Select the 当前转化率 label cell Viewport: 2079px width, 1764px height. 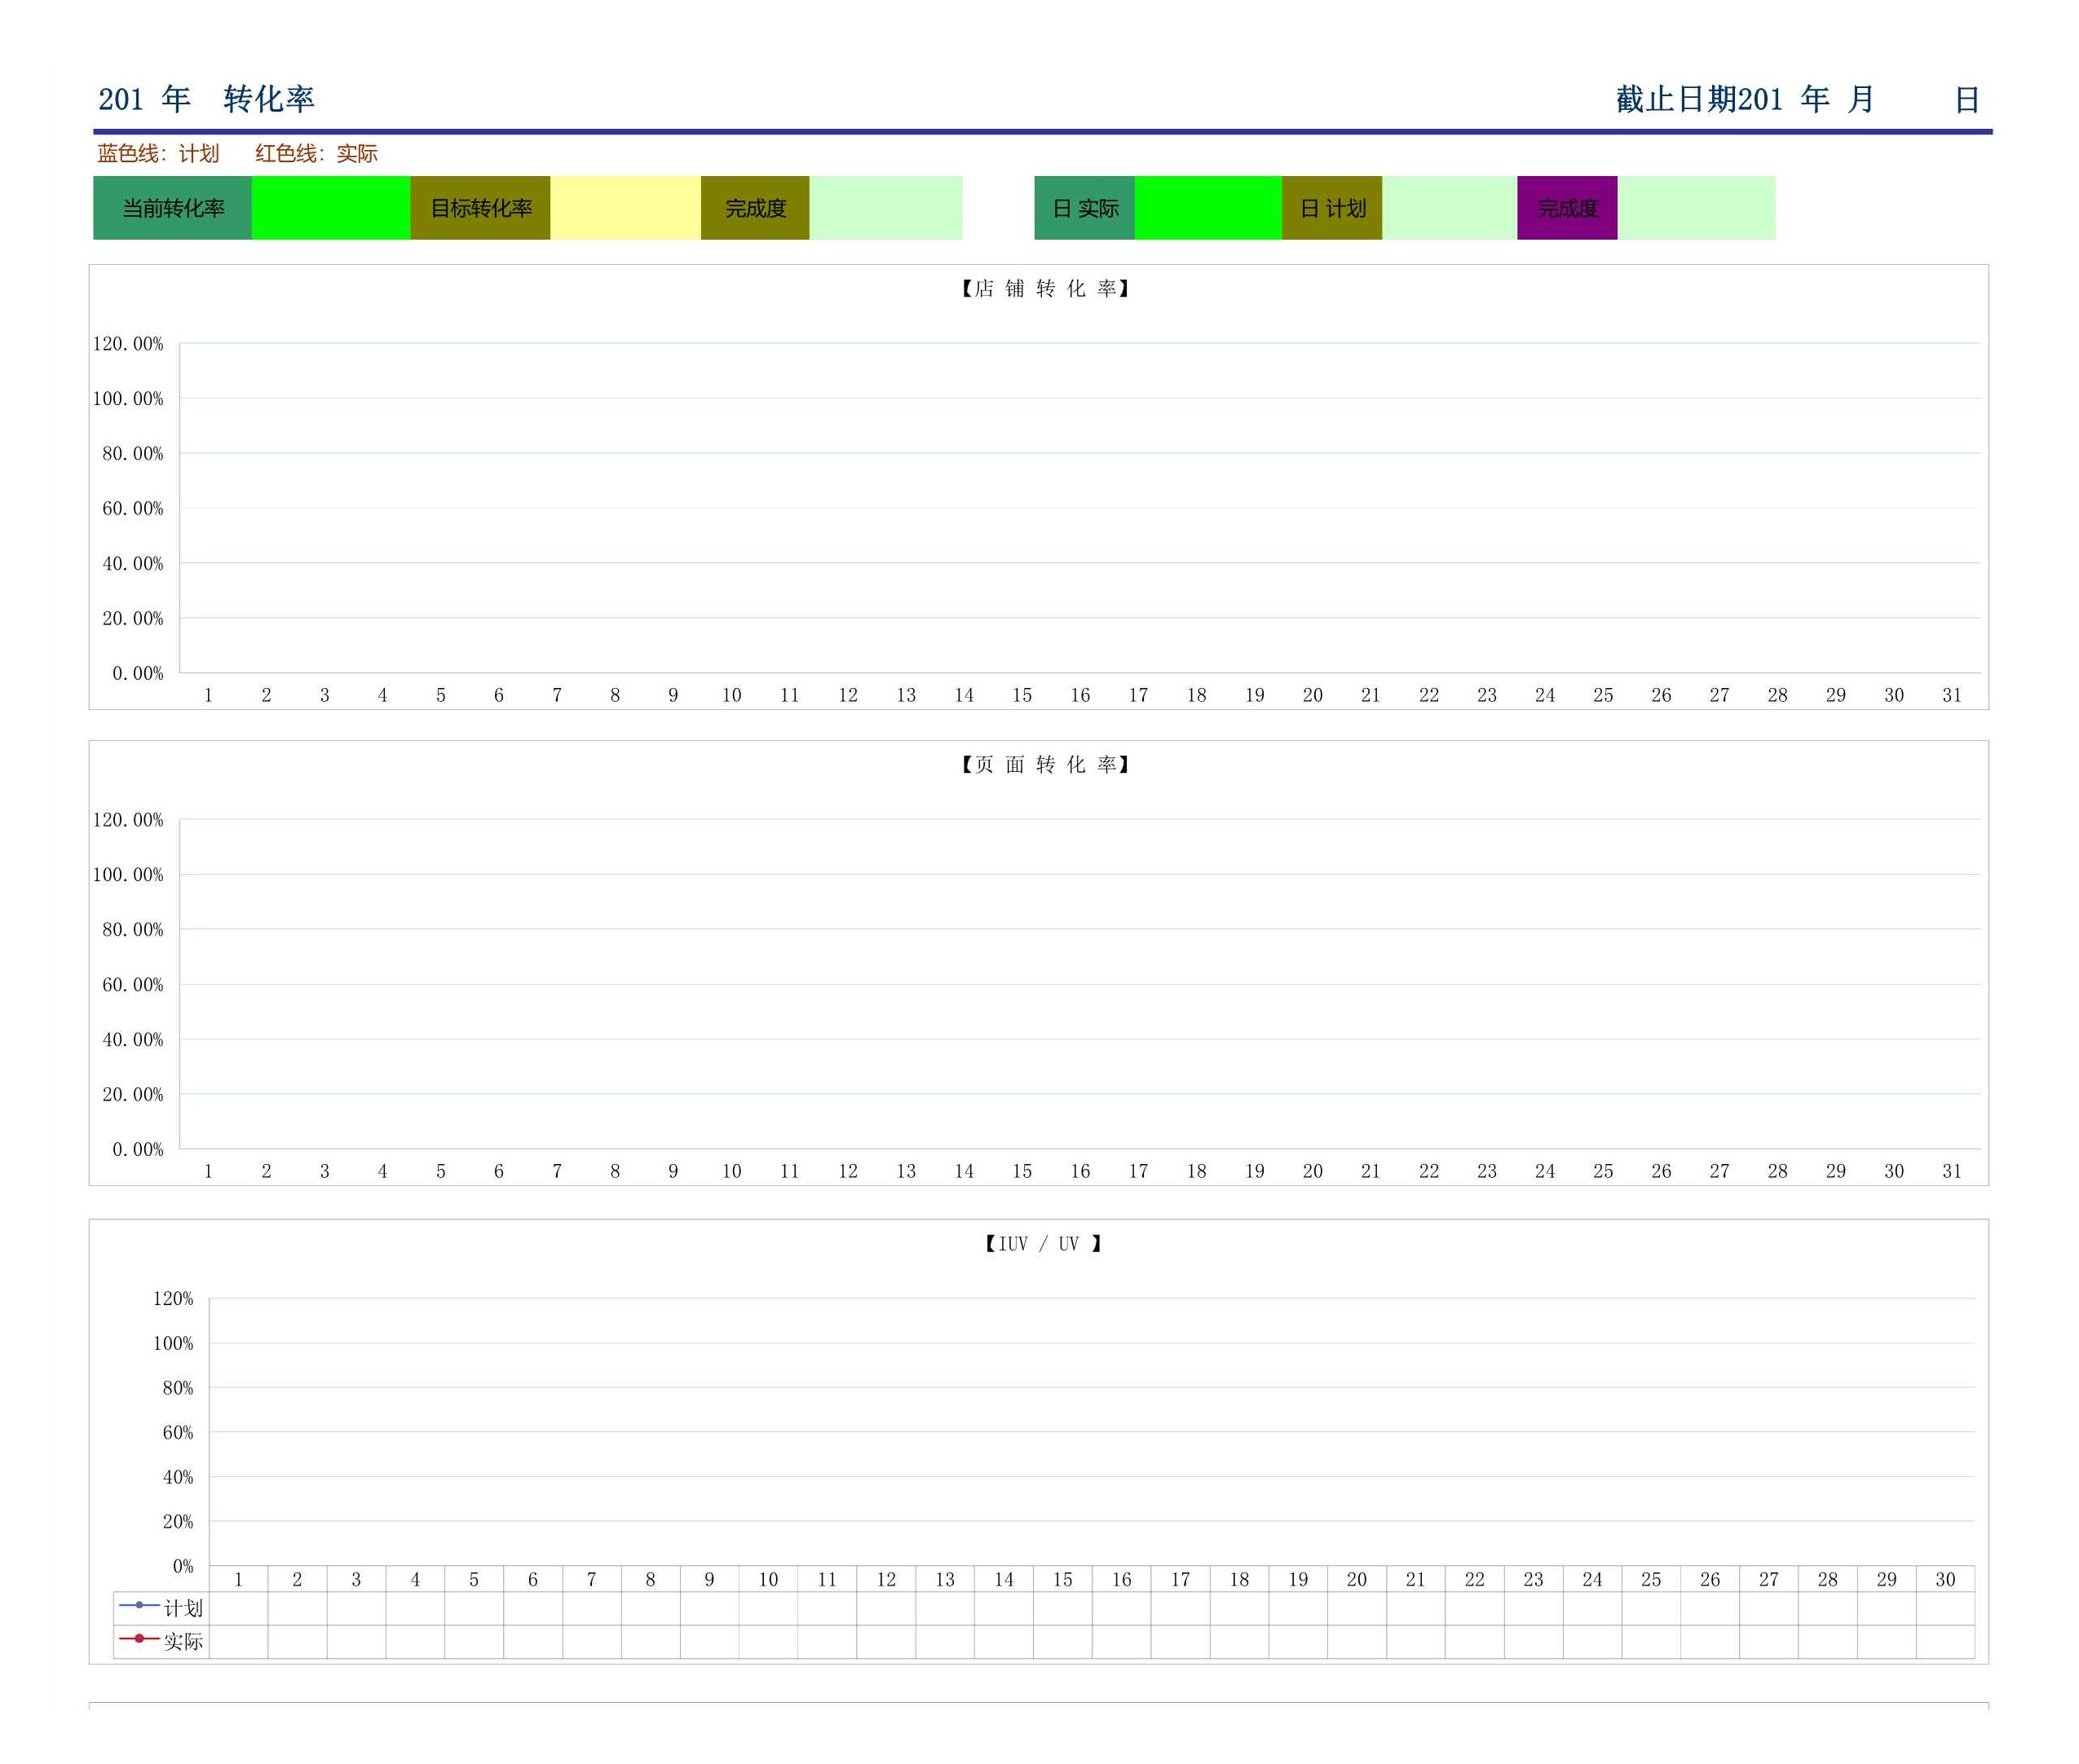172,208
